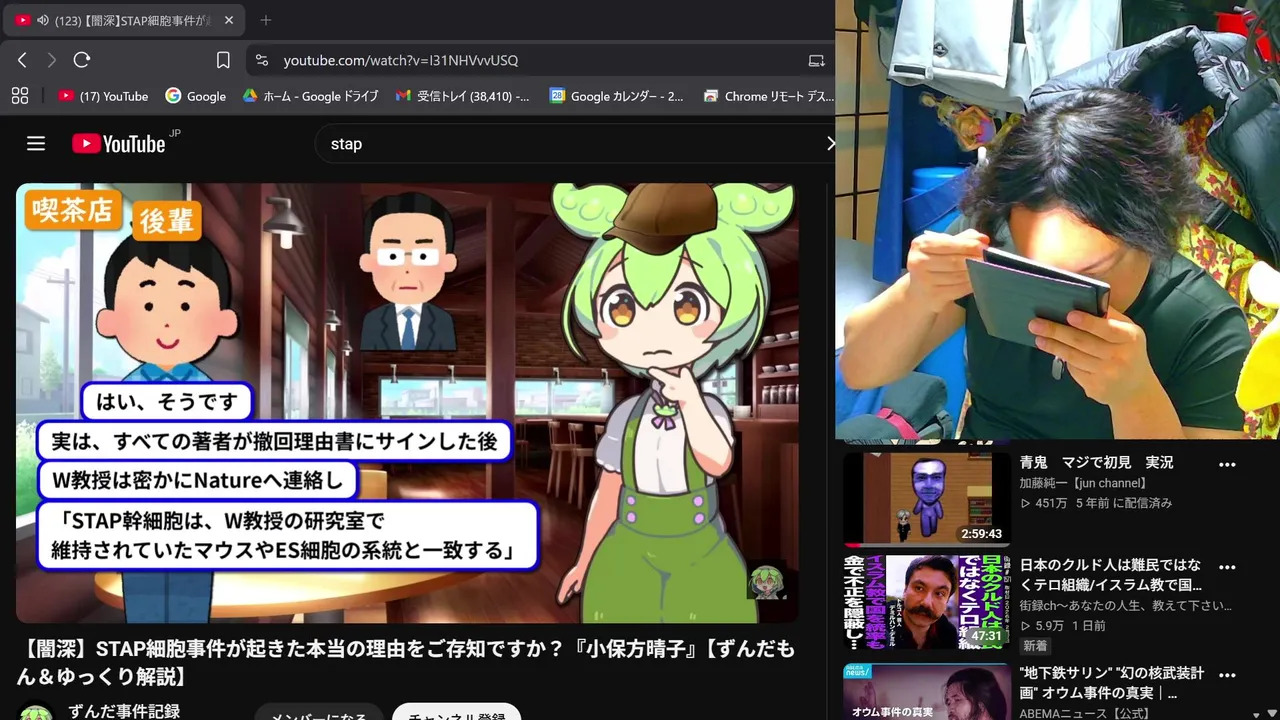1280x720 pixels.
Task: Mute the tab audio speaker icon
Action: (43, 20)
